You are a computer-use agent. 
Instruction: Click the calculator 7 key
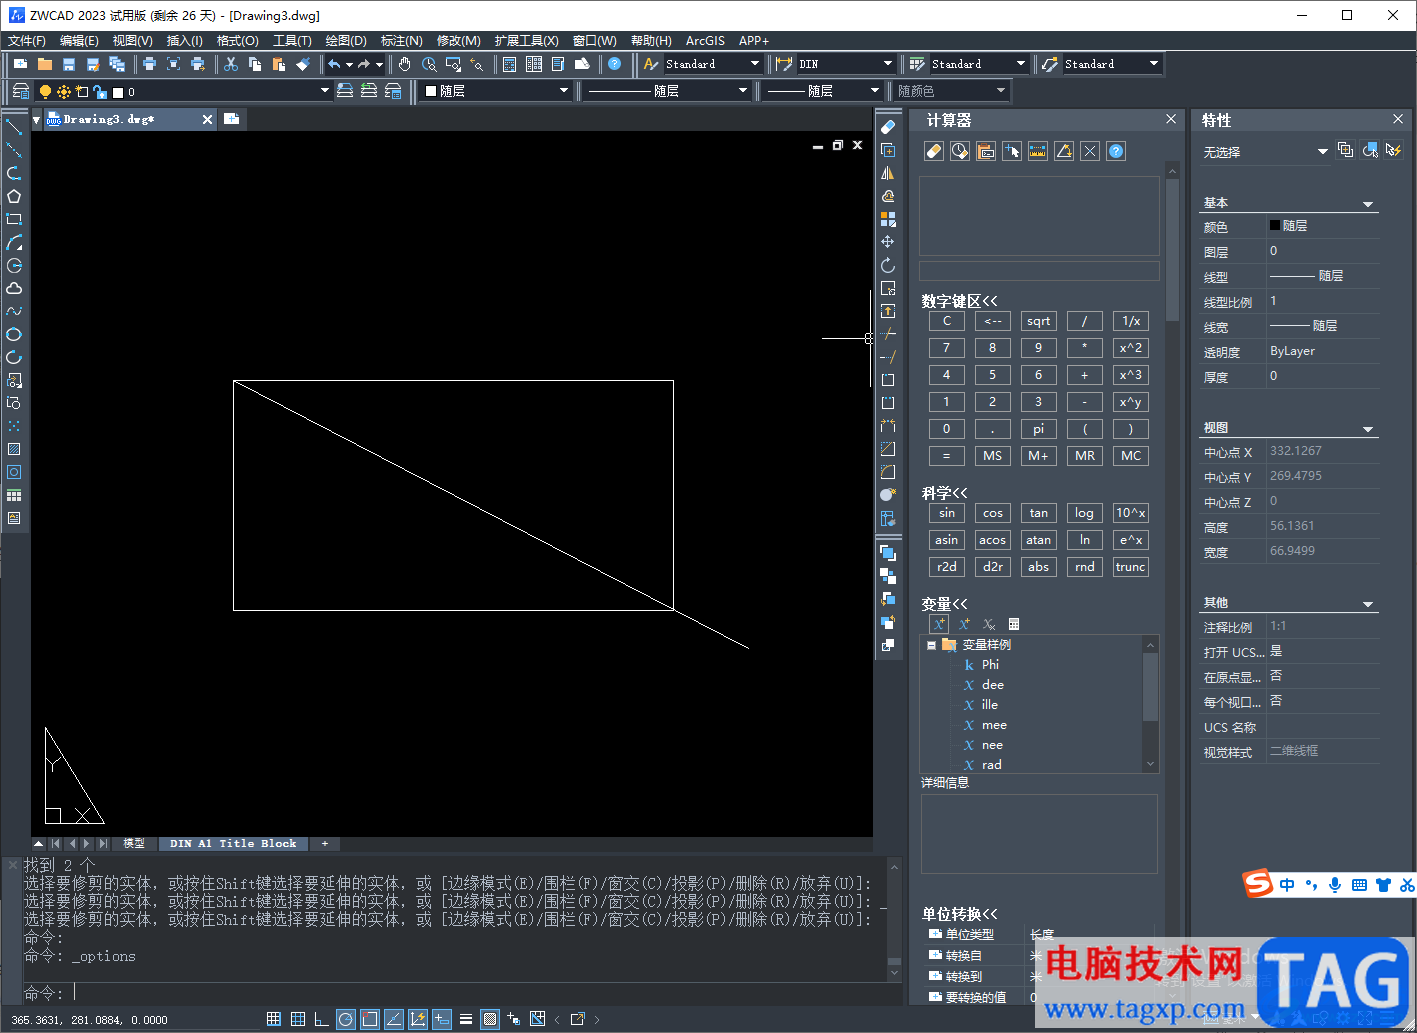pos(946,348)
